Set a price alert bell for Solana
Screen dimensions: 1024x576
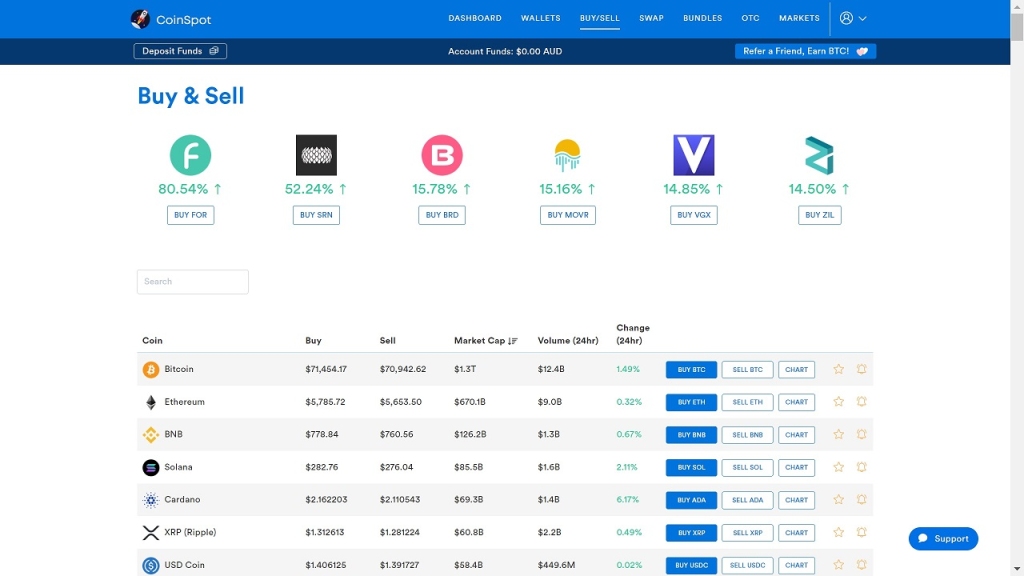[x=861, y=467]
